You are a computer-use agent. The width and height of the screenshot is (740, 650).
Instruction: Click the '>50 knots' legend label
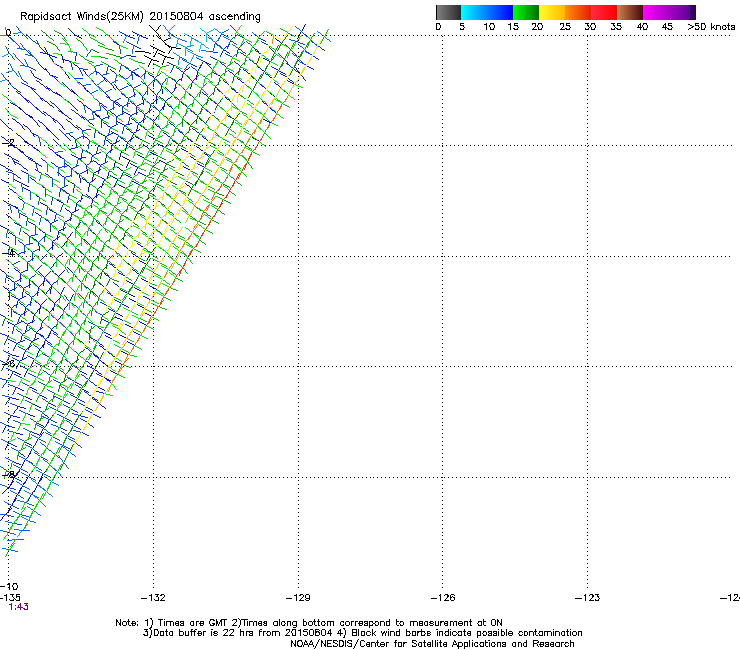point(711,27)
